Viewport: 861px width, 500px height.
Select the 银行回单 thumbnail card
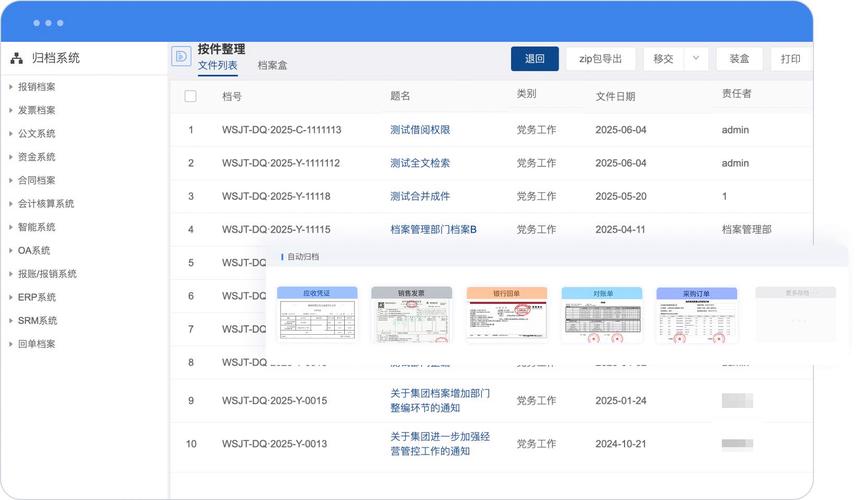[x=506, y=314]
